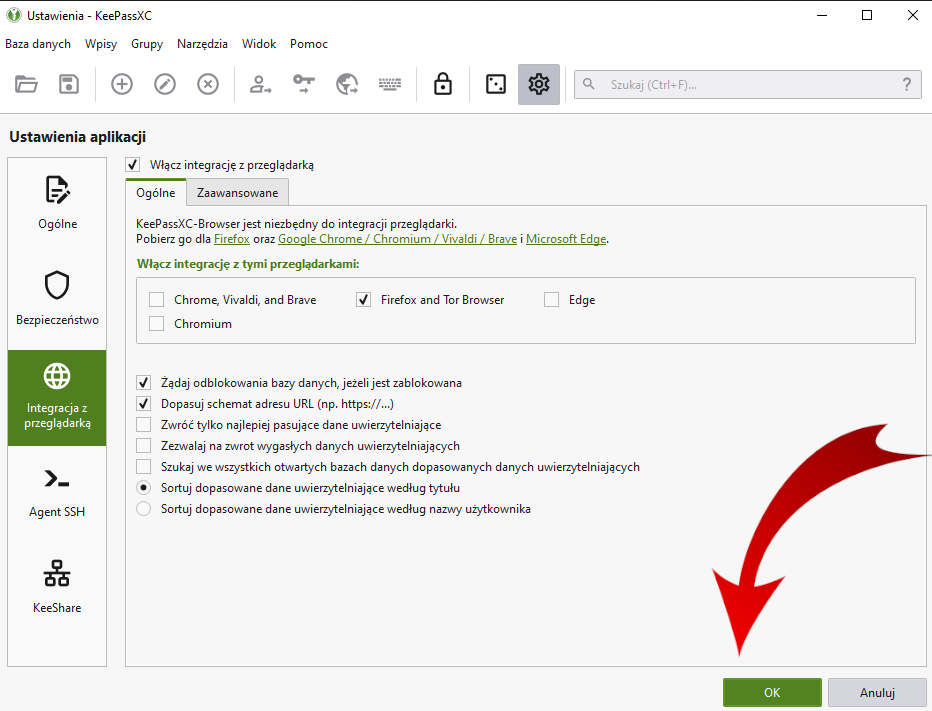Select the Ogólne settings sidebar category
Image resolution: width=932 pixels, height=711 pixels.
click(x=57, y=202)
